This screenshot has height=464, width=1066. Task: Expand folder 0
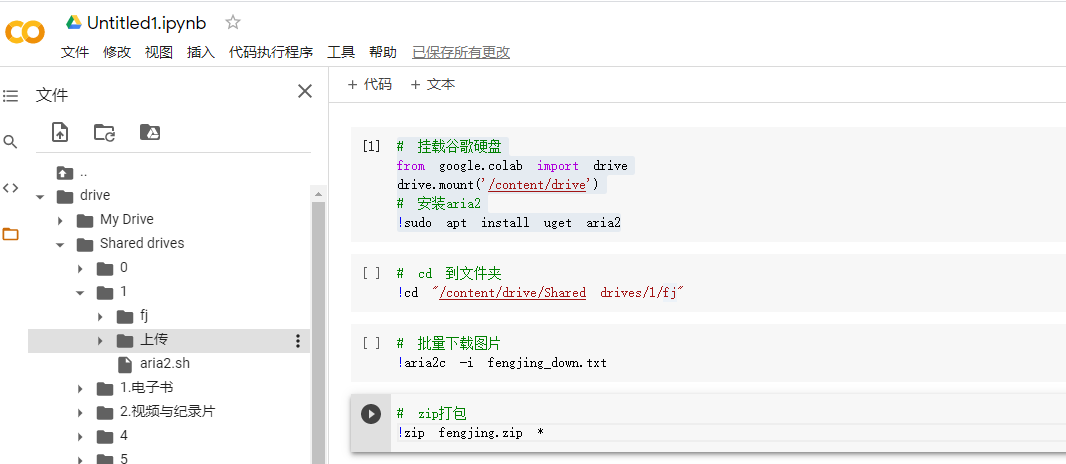(x=80, y=269)
